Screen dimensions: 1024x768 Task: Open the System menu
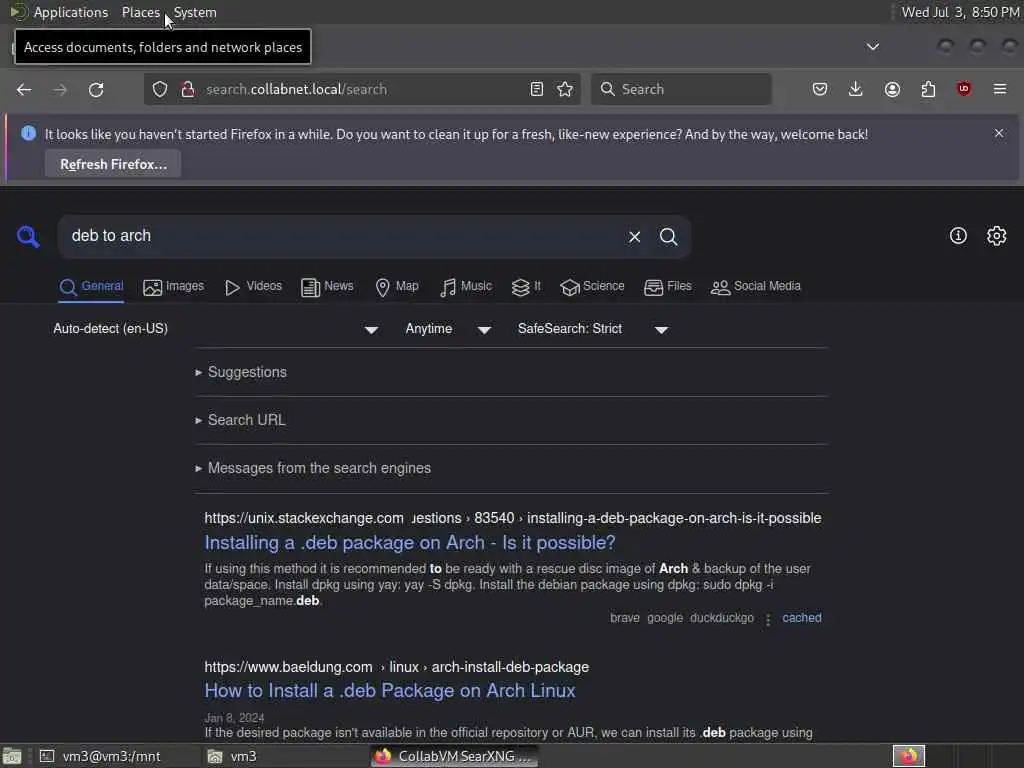(195, 12)
